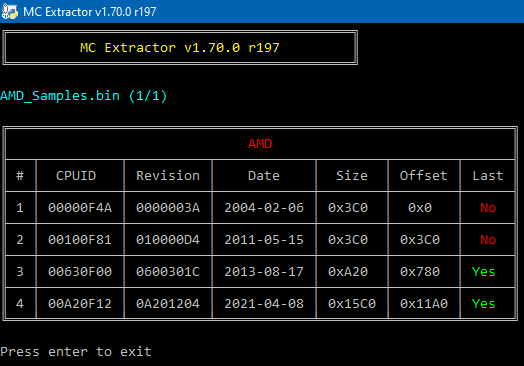
Task: Click date '2011-05-15'
Action: pyautogui.click(x=264, y=240)
